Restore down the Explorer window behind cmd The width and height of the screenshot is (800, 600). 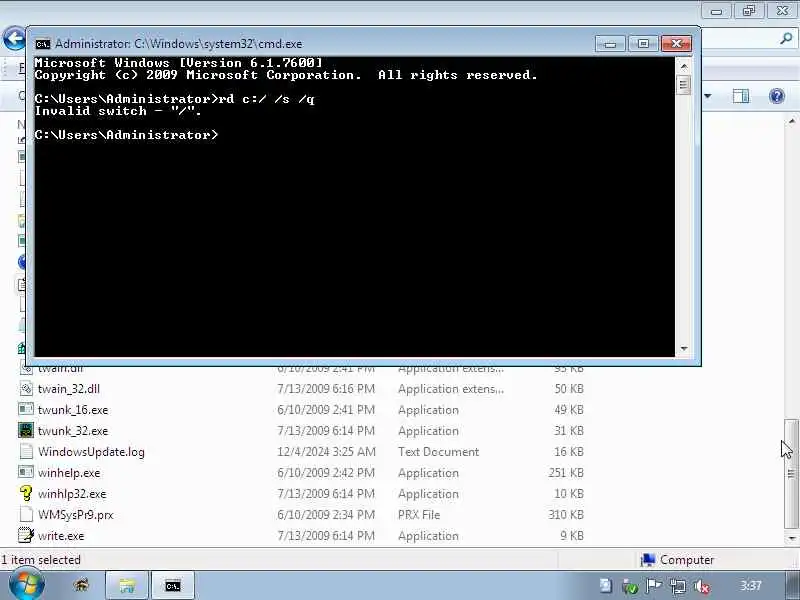tap(748, 11)
